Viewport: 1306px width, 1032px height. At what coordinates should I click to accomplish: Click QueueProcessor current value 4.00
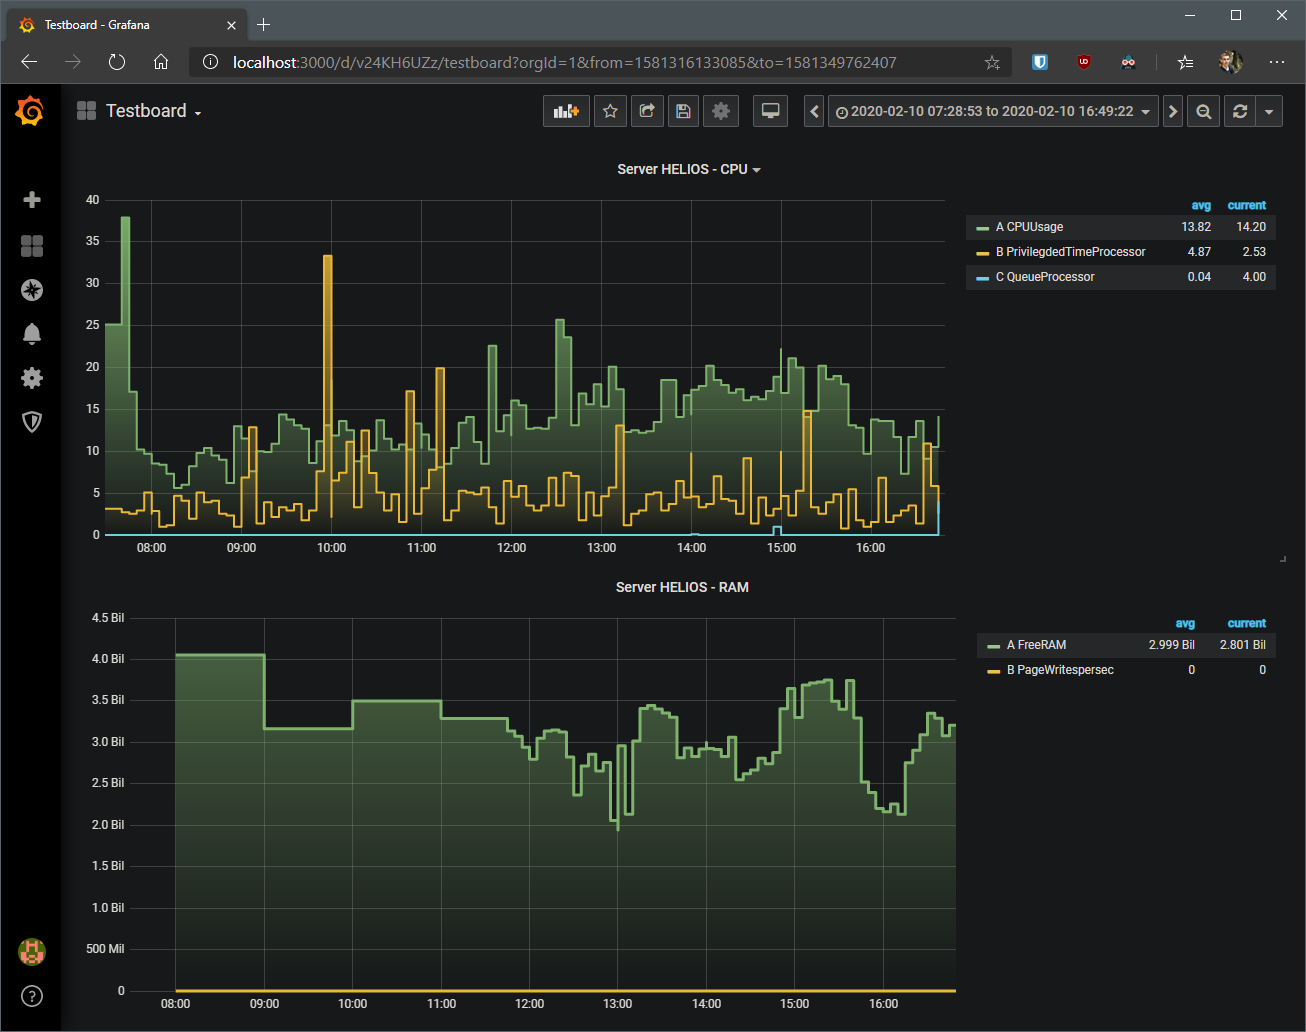(x=1254, y=277)
